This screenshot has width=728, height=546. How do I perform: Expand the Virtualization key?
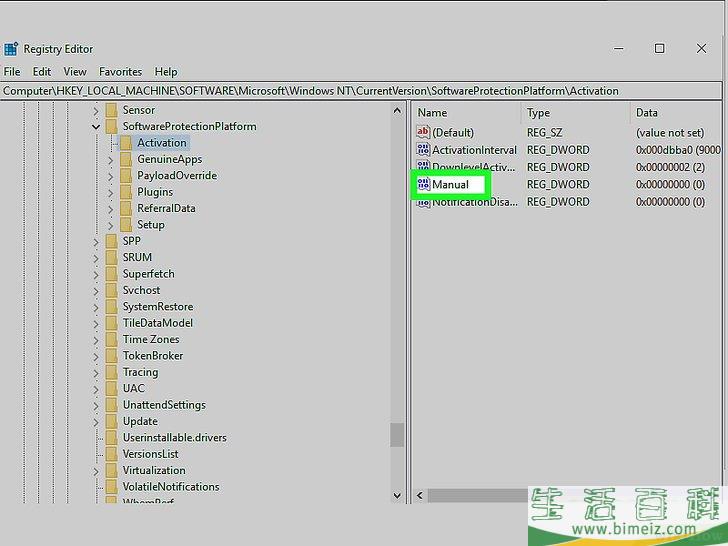96,471
